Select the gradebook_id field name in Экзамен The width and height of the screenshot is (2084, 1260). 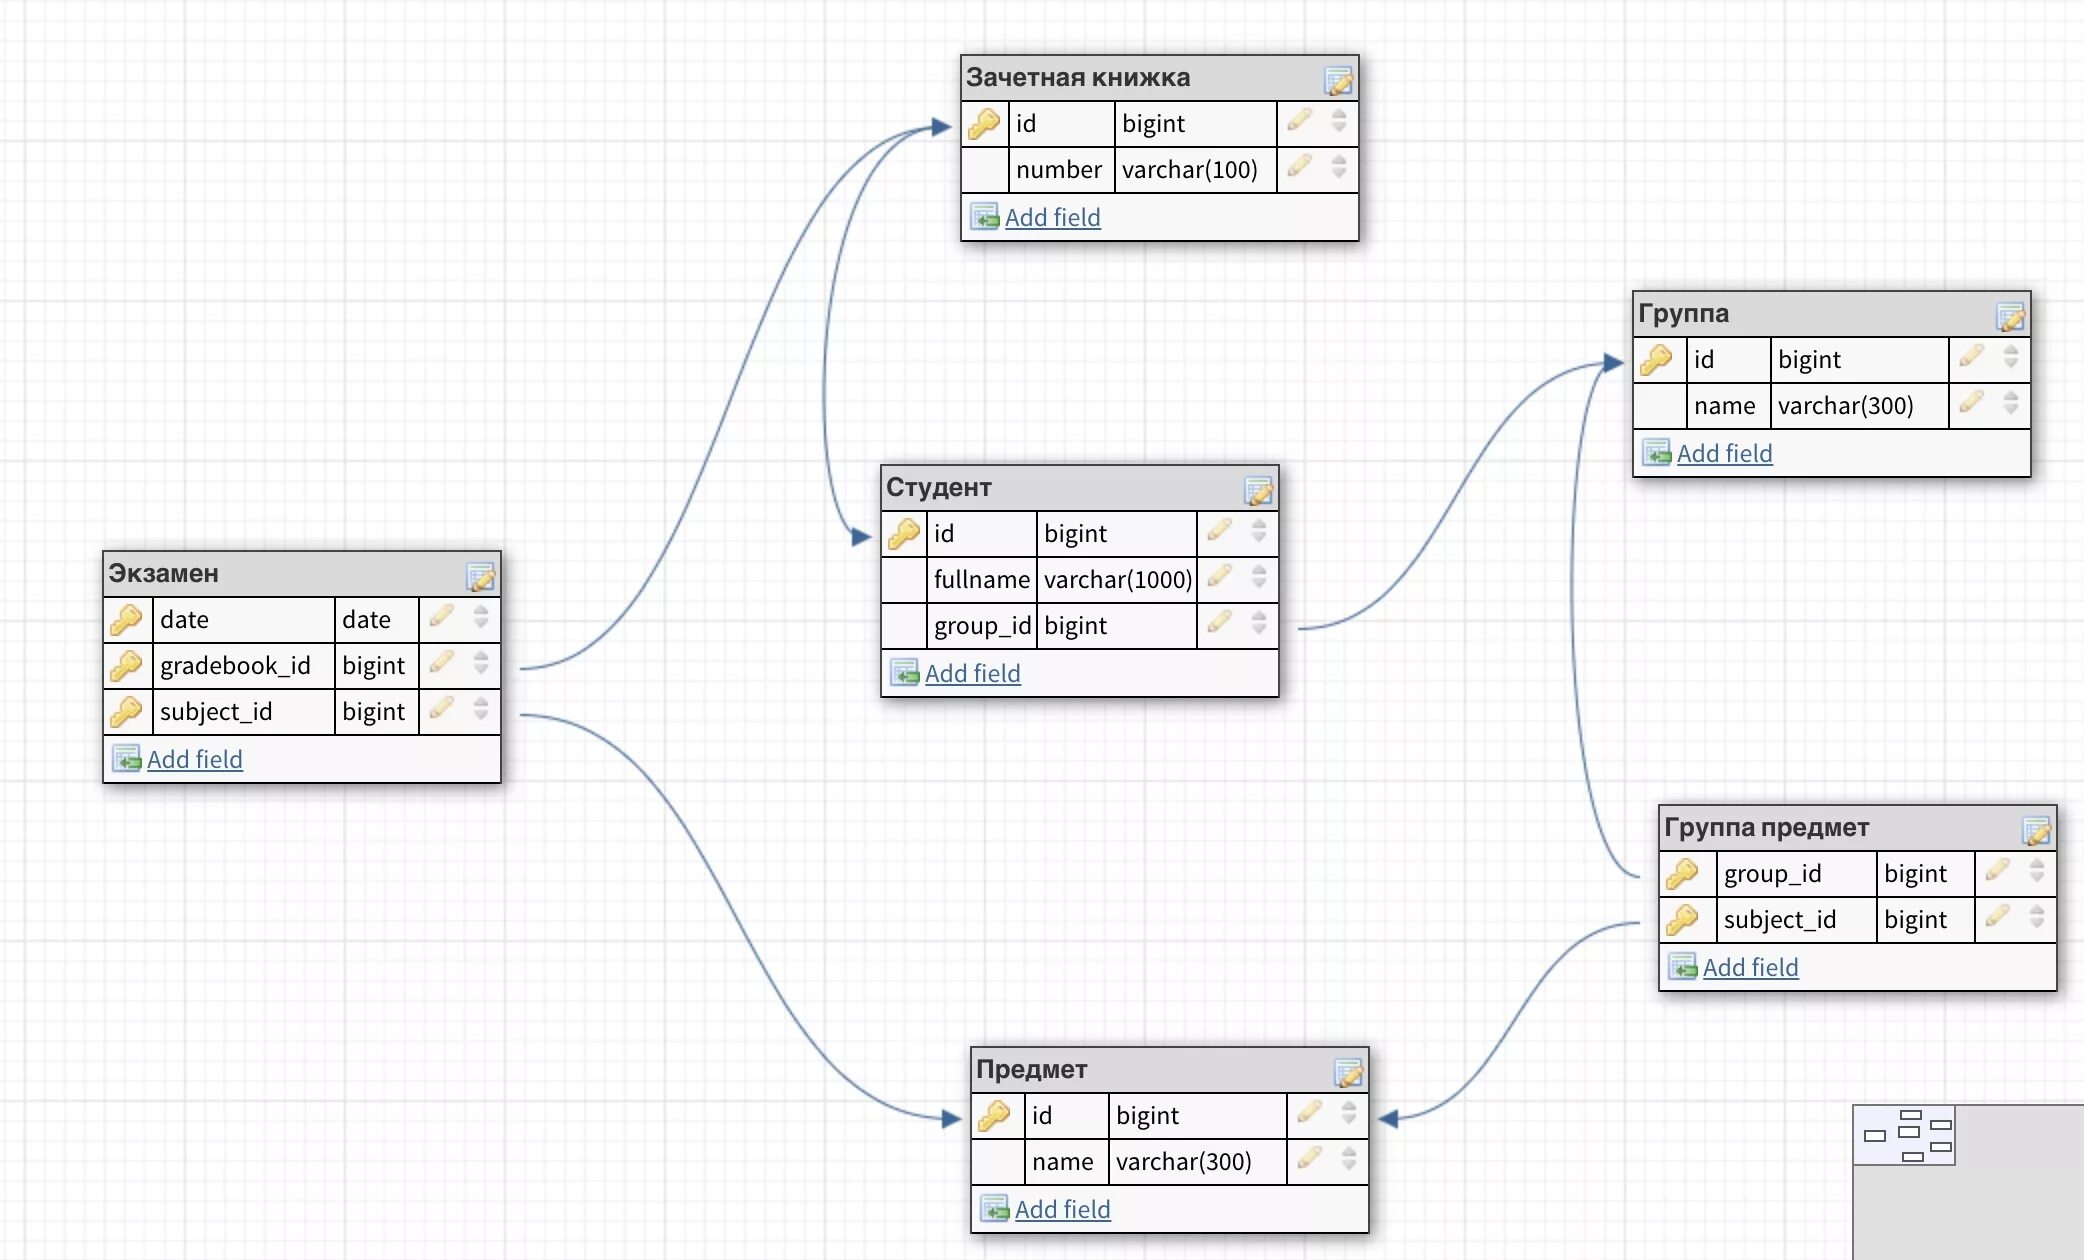[243, 665]
